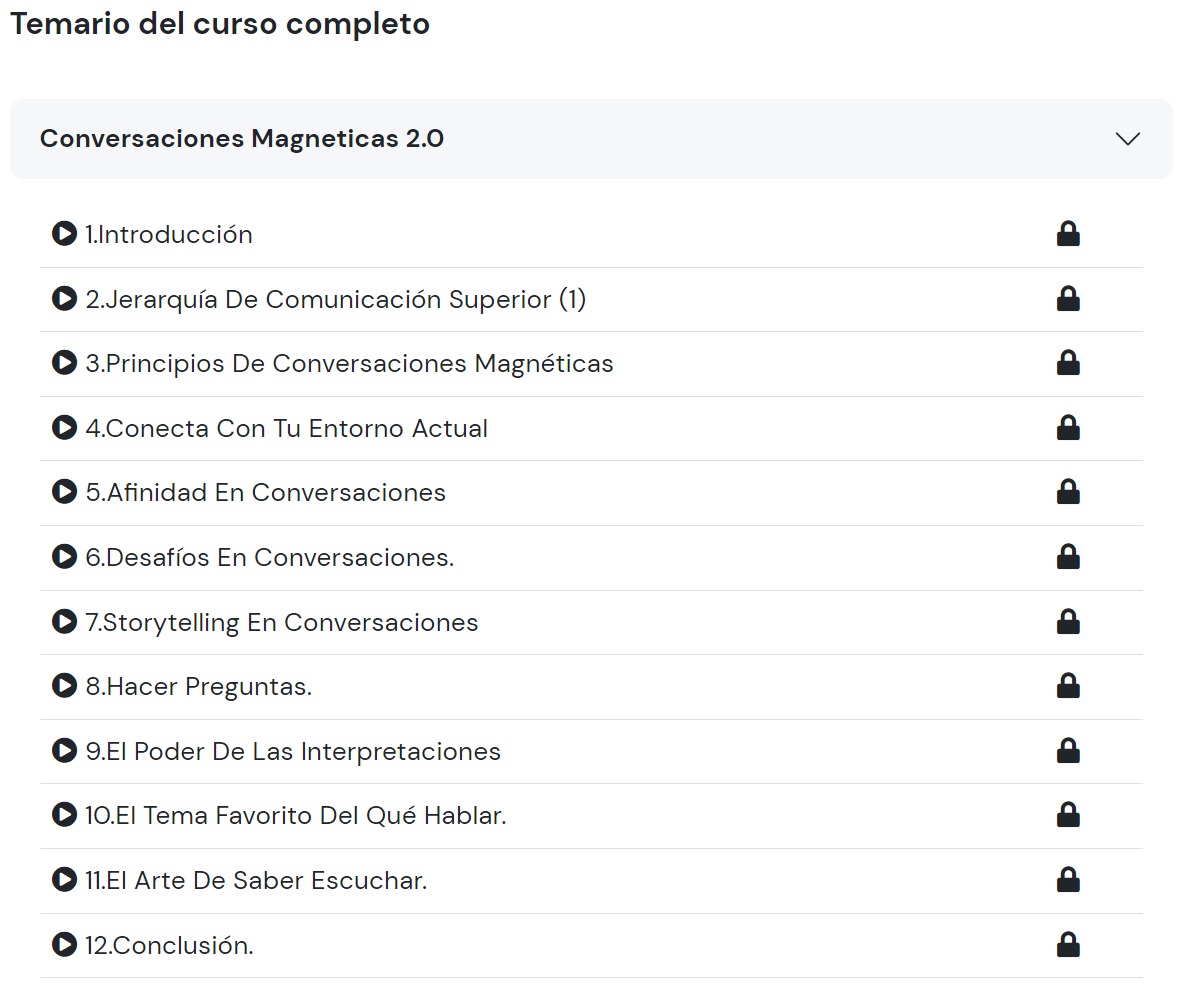The width and height of the screenshot is (1184, 1006).
Task: Click the Conversaciones Magneticas 2.0 section title
Action: coord(242,139)
